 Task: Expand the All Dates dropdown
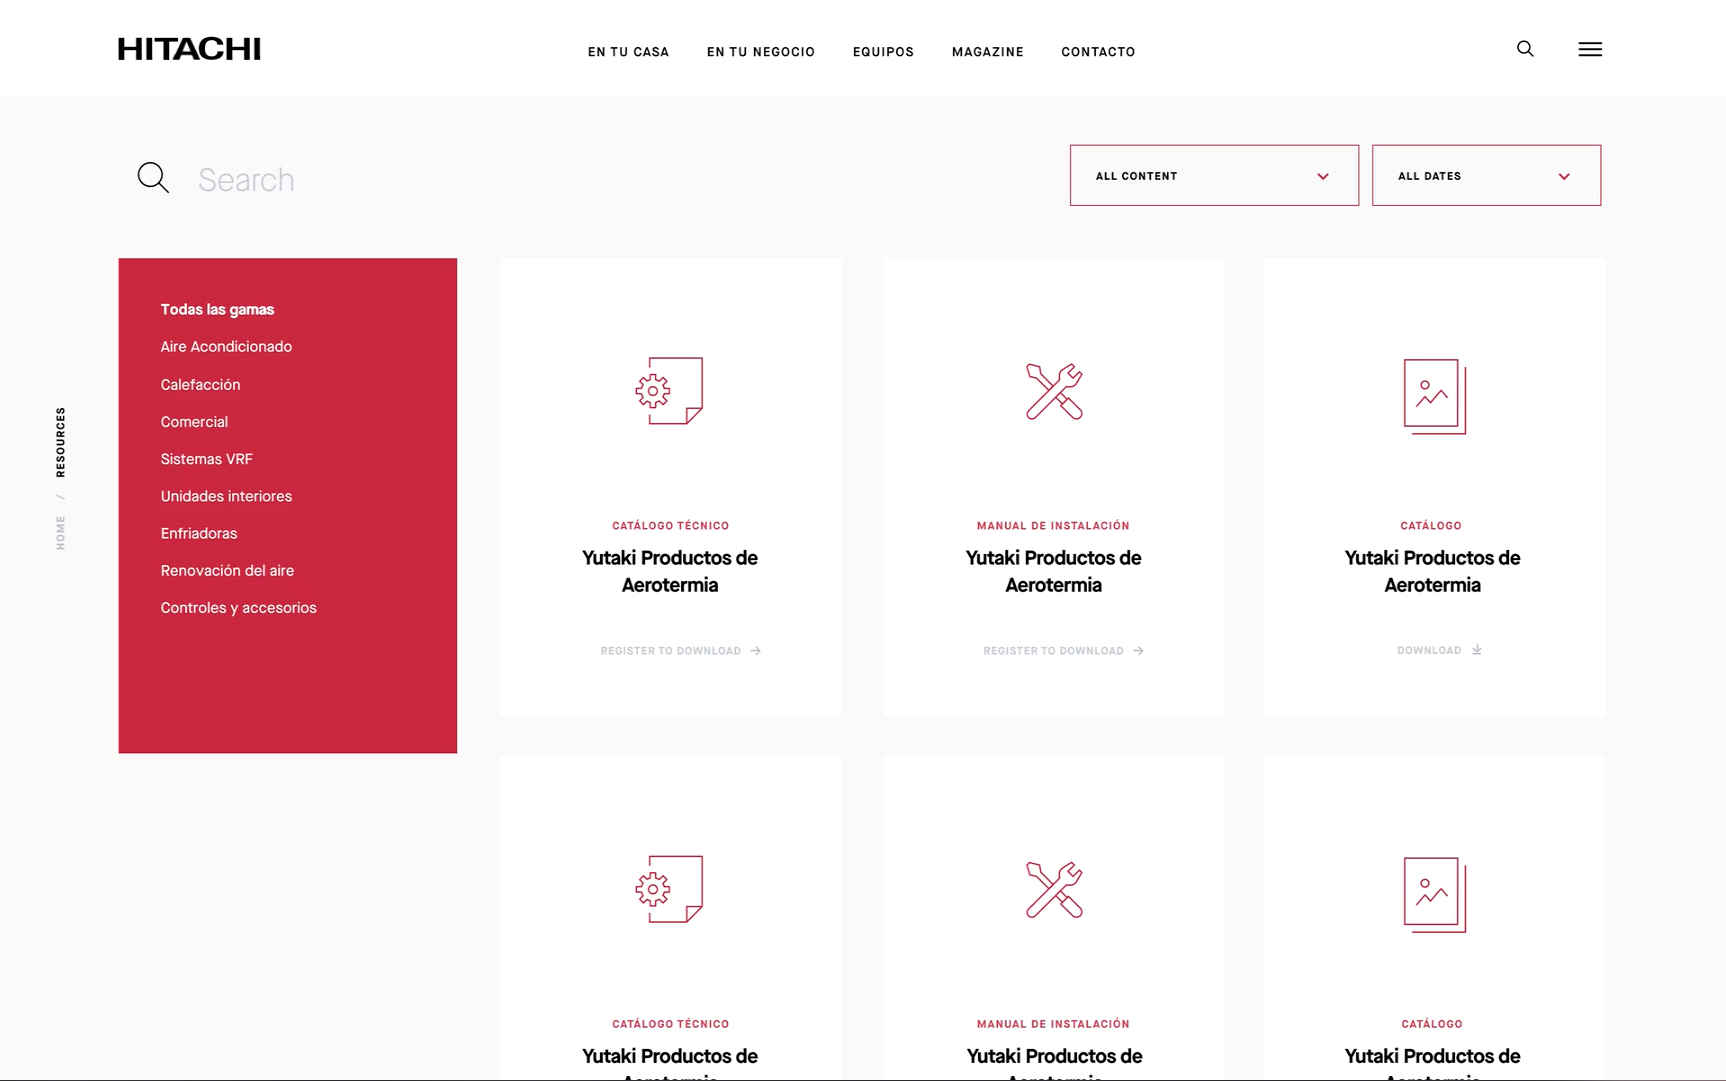pyautogui.click(x=1486, y=176)
